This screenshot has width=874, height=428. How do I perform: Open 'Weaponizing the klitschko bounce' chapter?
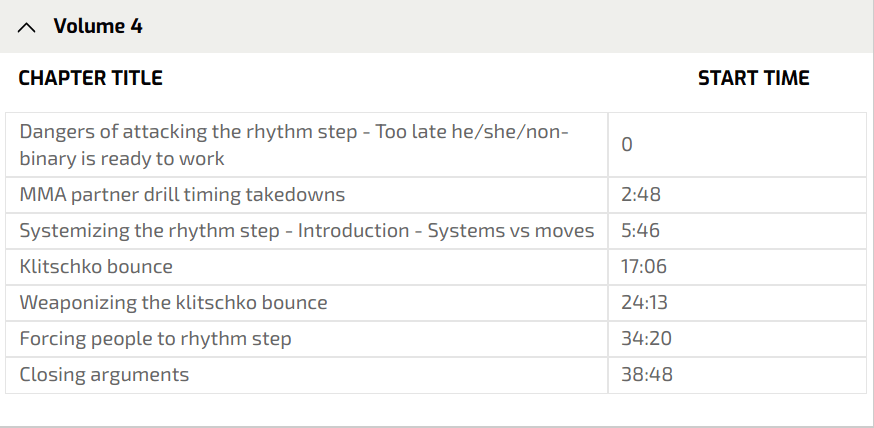[x=173, y=303]
